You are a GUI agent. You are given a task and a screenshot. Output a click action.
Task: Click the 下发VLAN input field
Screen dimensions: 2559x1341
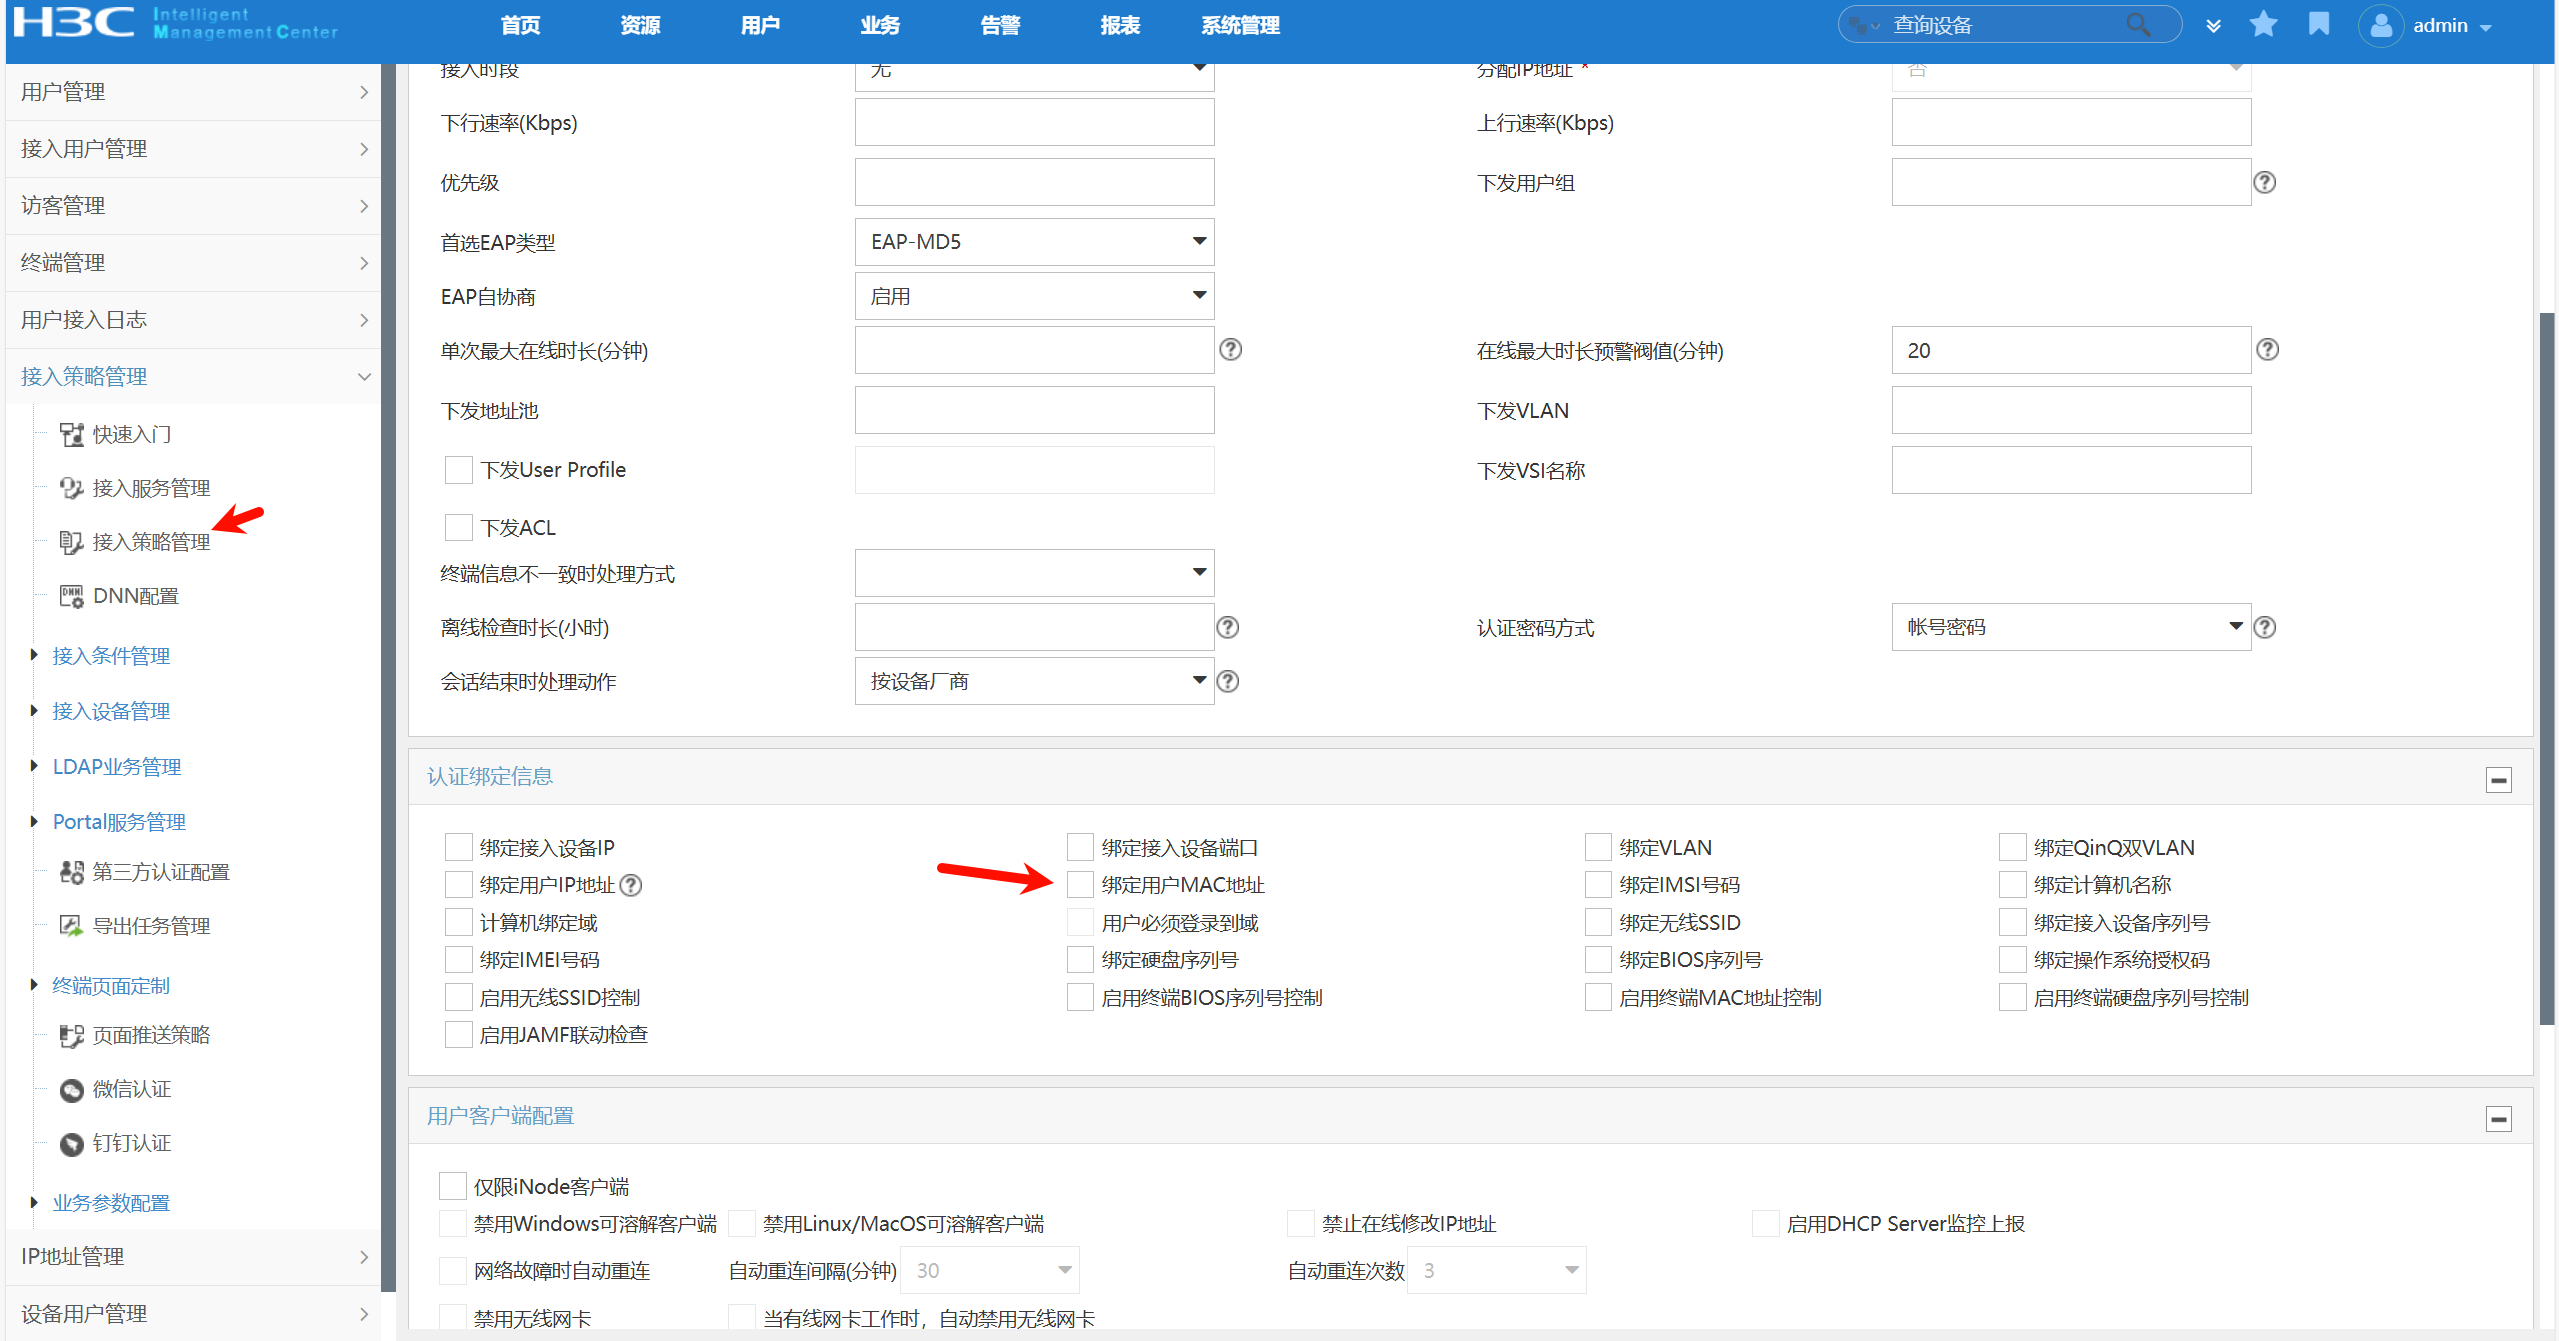(x=2070, y=410)
